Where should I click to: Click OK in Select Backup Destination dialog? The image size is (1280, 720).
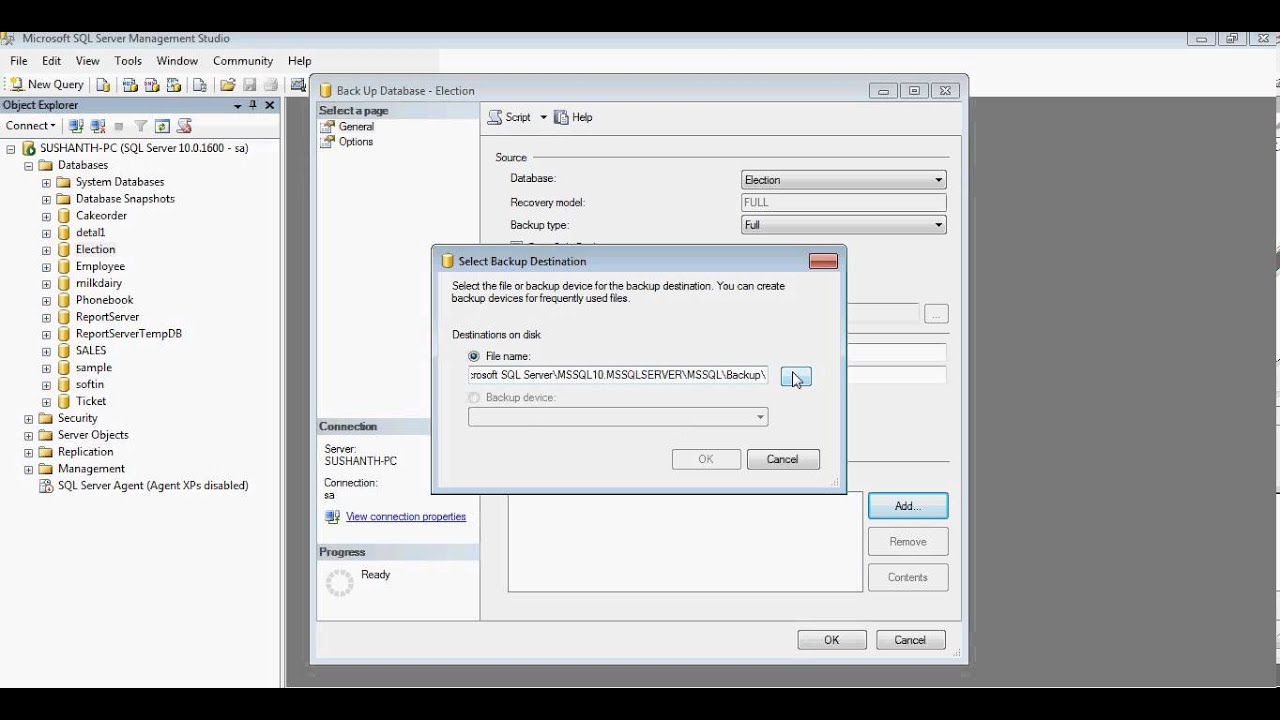[706, 459]
